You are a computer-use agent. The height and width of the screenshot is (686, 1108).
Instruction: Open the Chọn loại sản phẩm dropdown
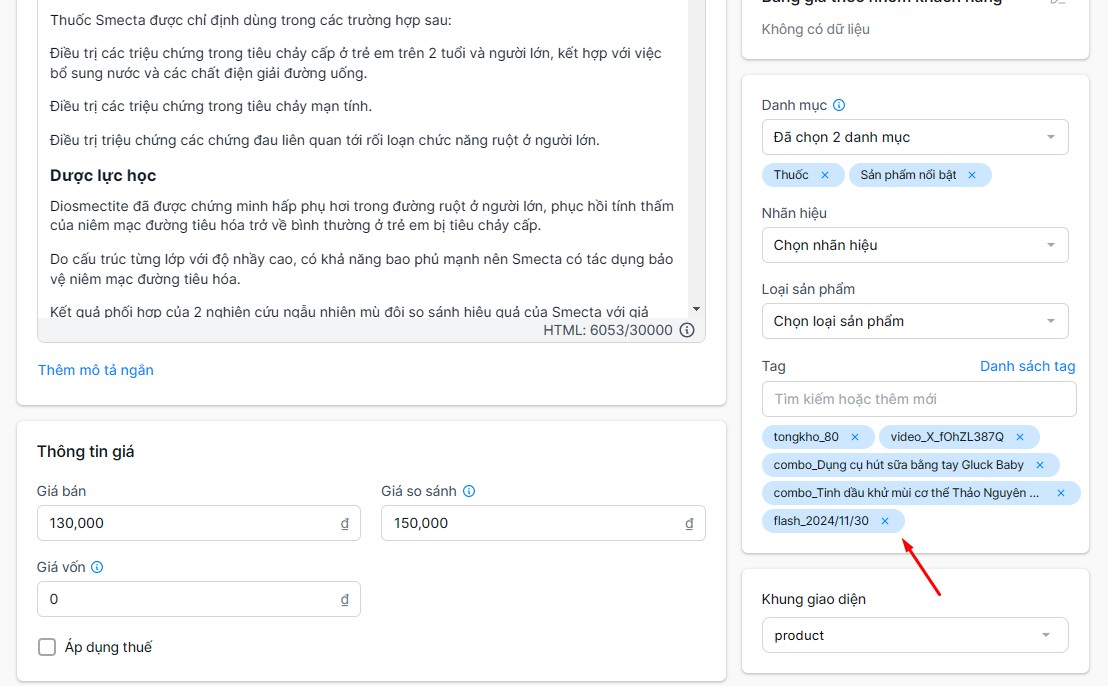[915, 321]
